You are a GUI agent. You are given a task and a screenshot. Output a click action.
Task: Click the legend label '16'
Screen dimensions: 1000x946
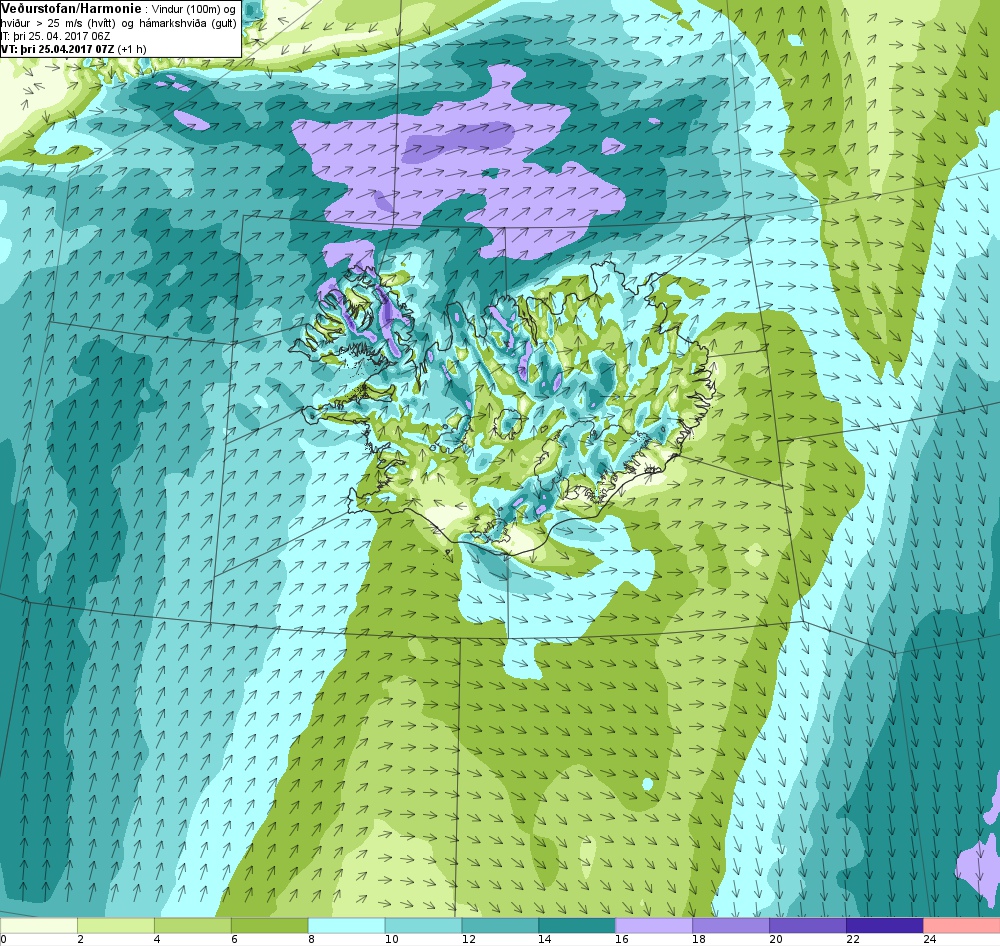coord(622,939)
